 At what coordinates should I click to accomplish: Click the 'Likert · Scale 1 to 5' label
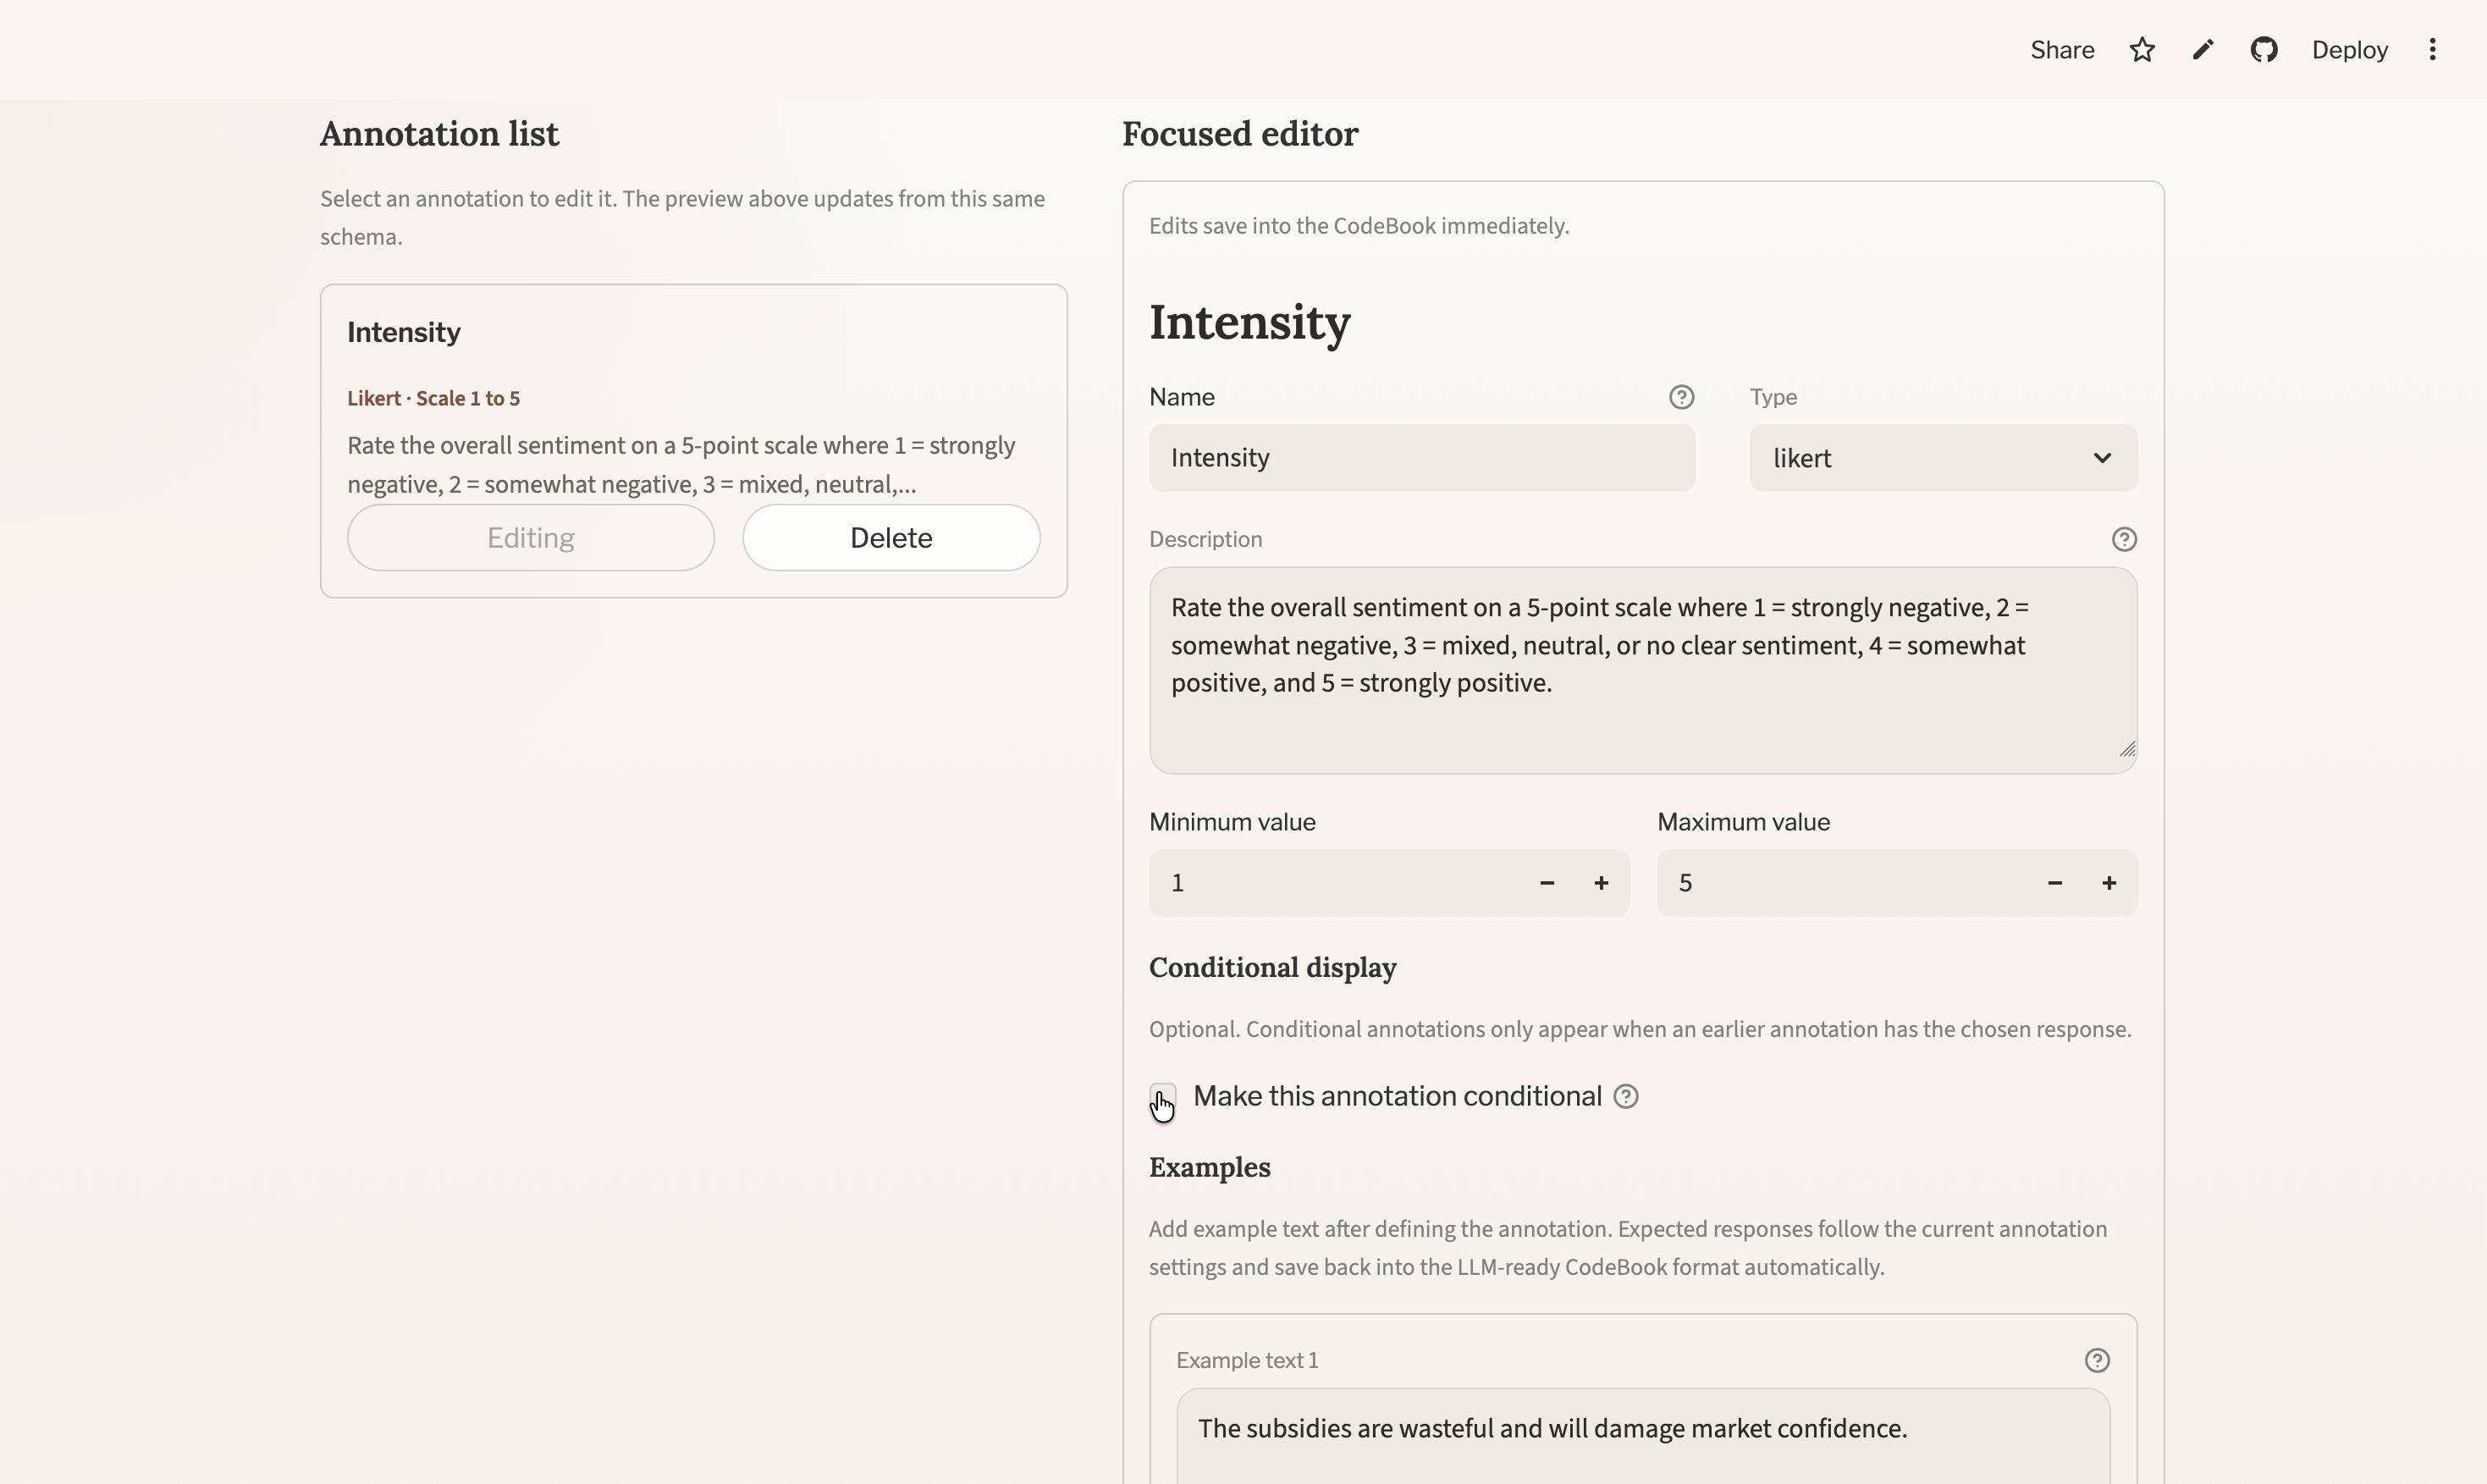[434, 398]
